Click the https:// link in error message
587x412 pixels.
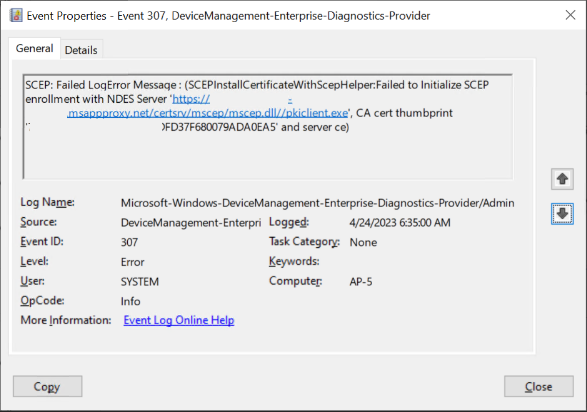[x=191, y=99]
